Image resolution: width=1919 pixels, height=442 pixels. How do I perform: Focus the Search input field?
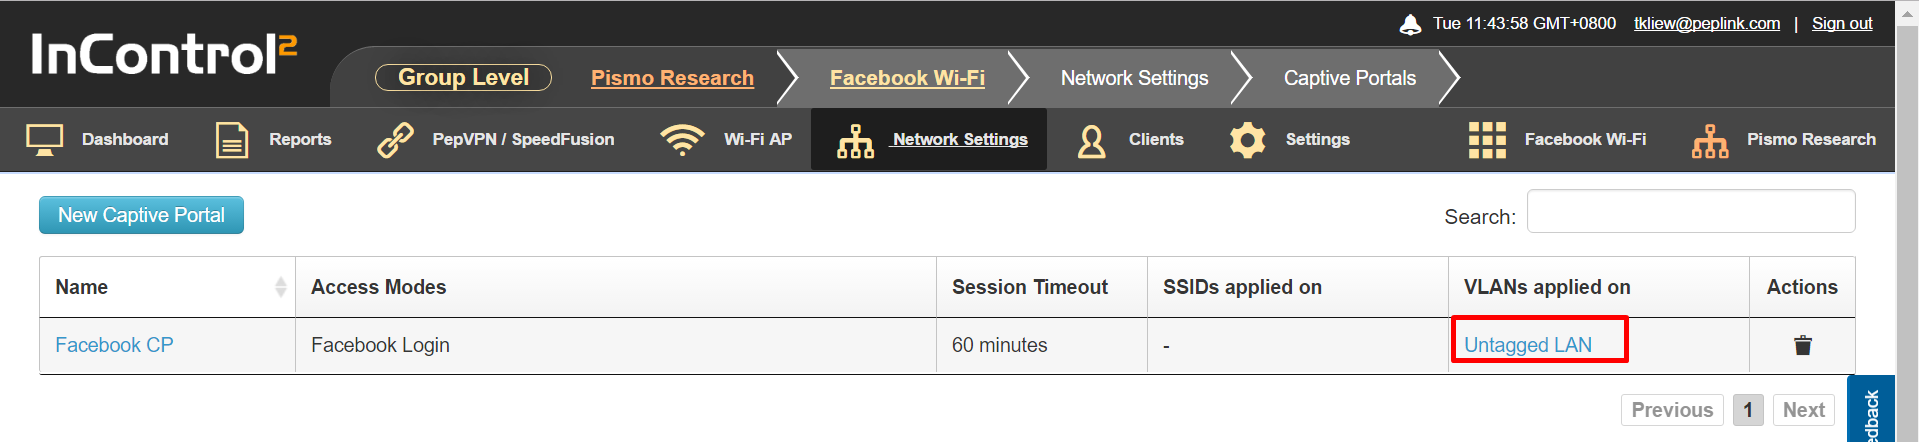tap(1690, 211)
